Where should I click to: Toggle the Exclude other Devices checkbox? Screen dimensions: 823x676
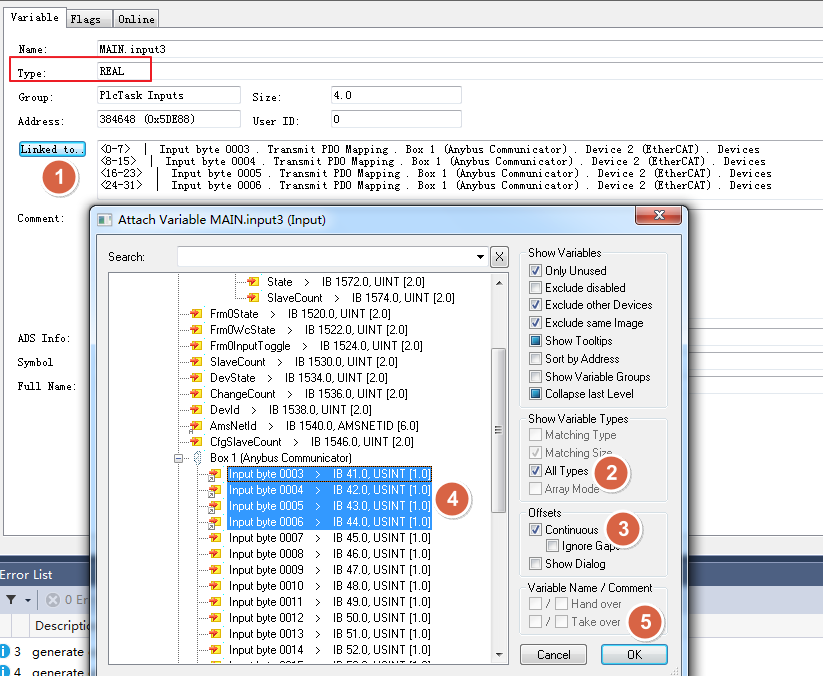pyautogui.click(x=535, y=305)
